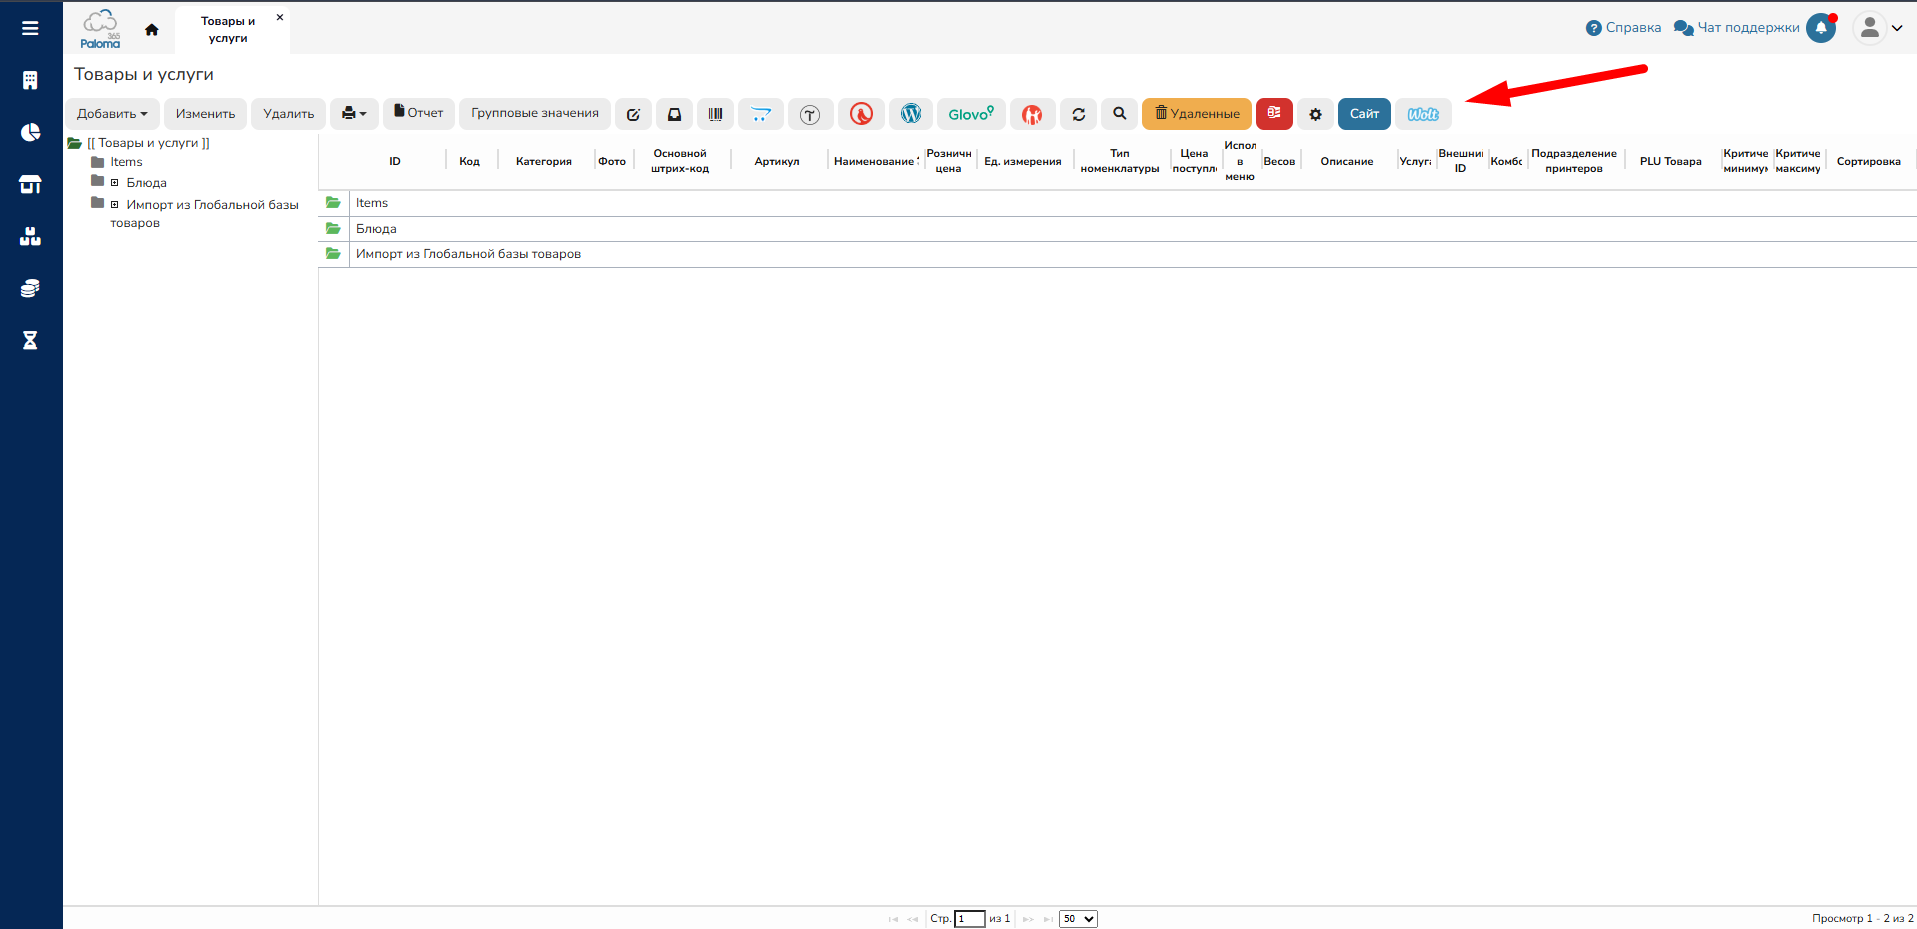
Task: Click the refresh icon in toolbar
Action: coord(1078,114)
